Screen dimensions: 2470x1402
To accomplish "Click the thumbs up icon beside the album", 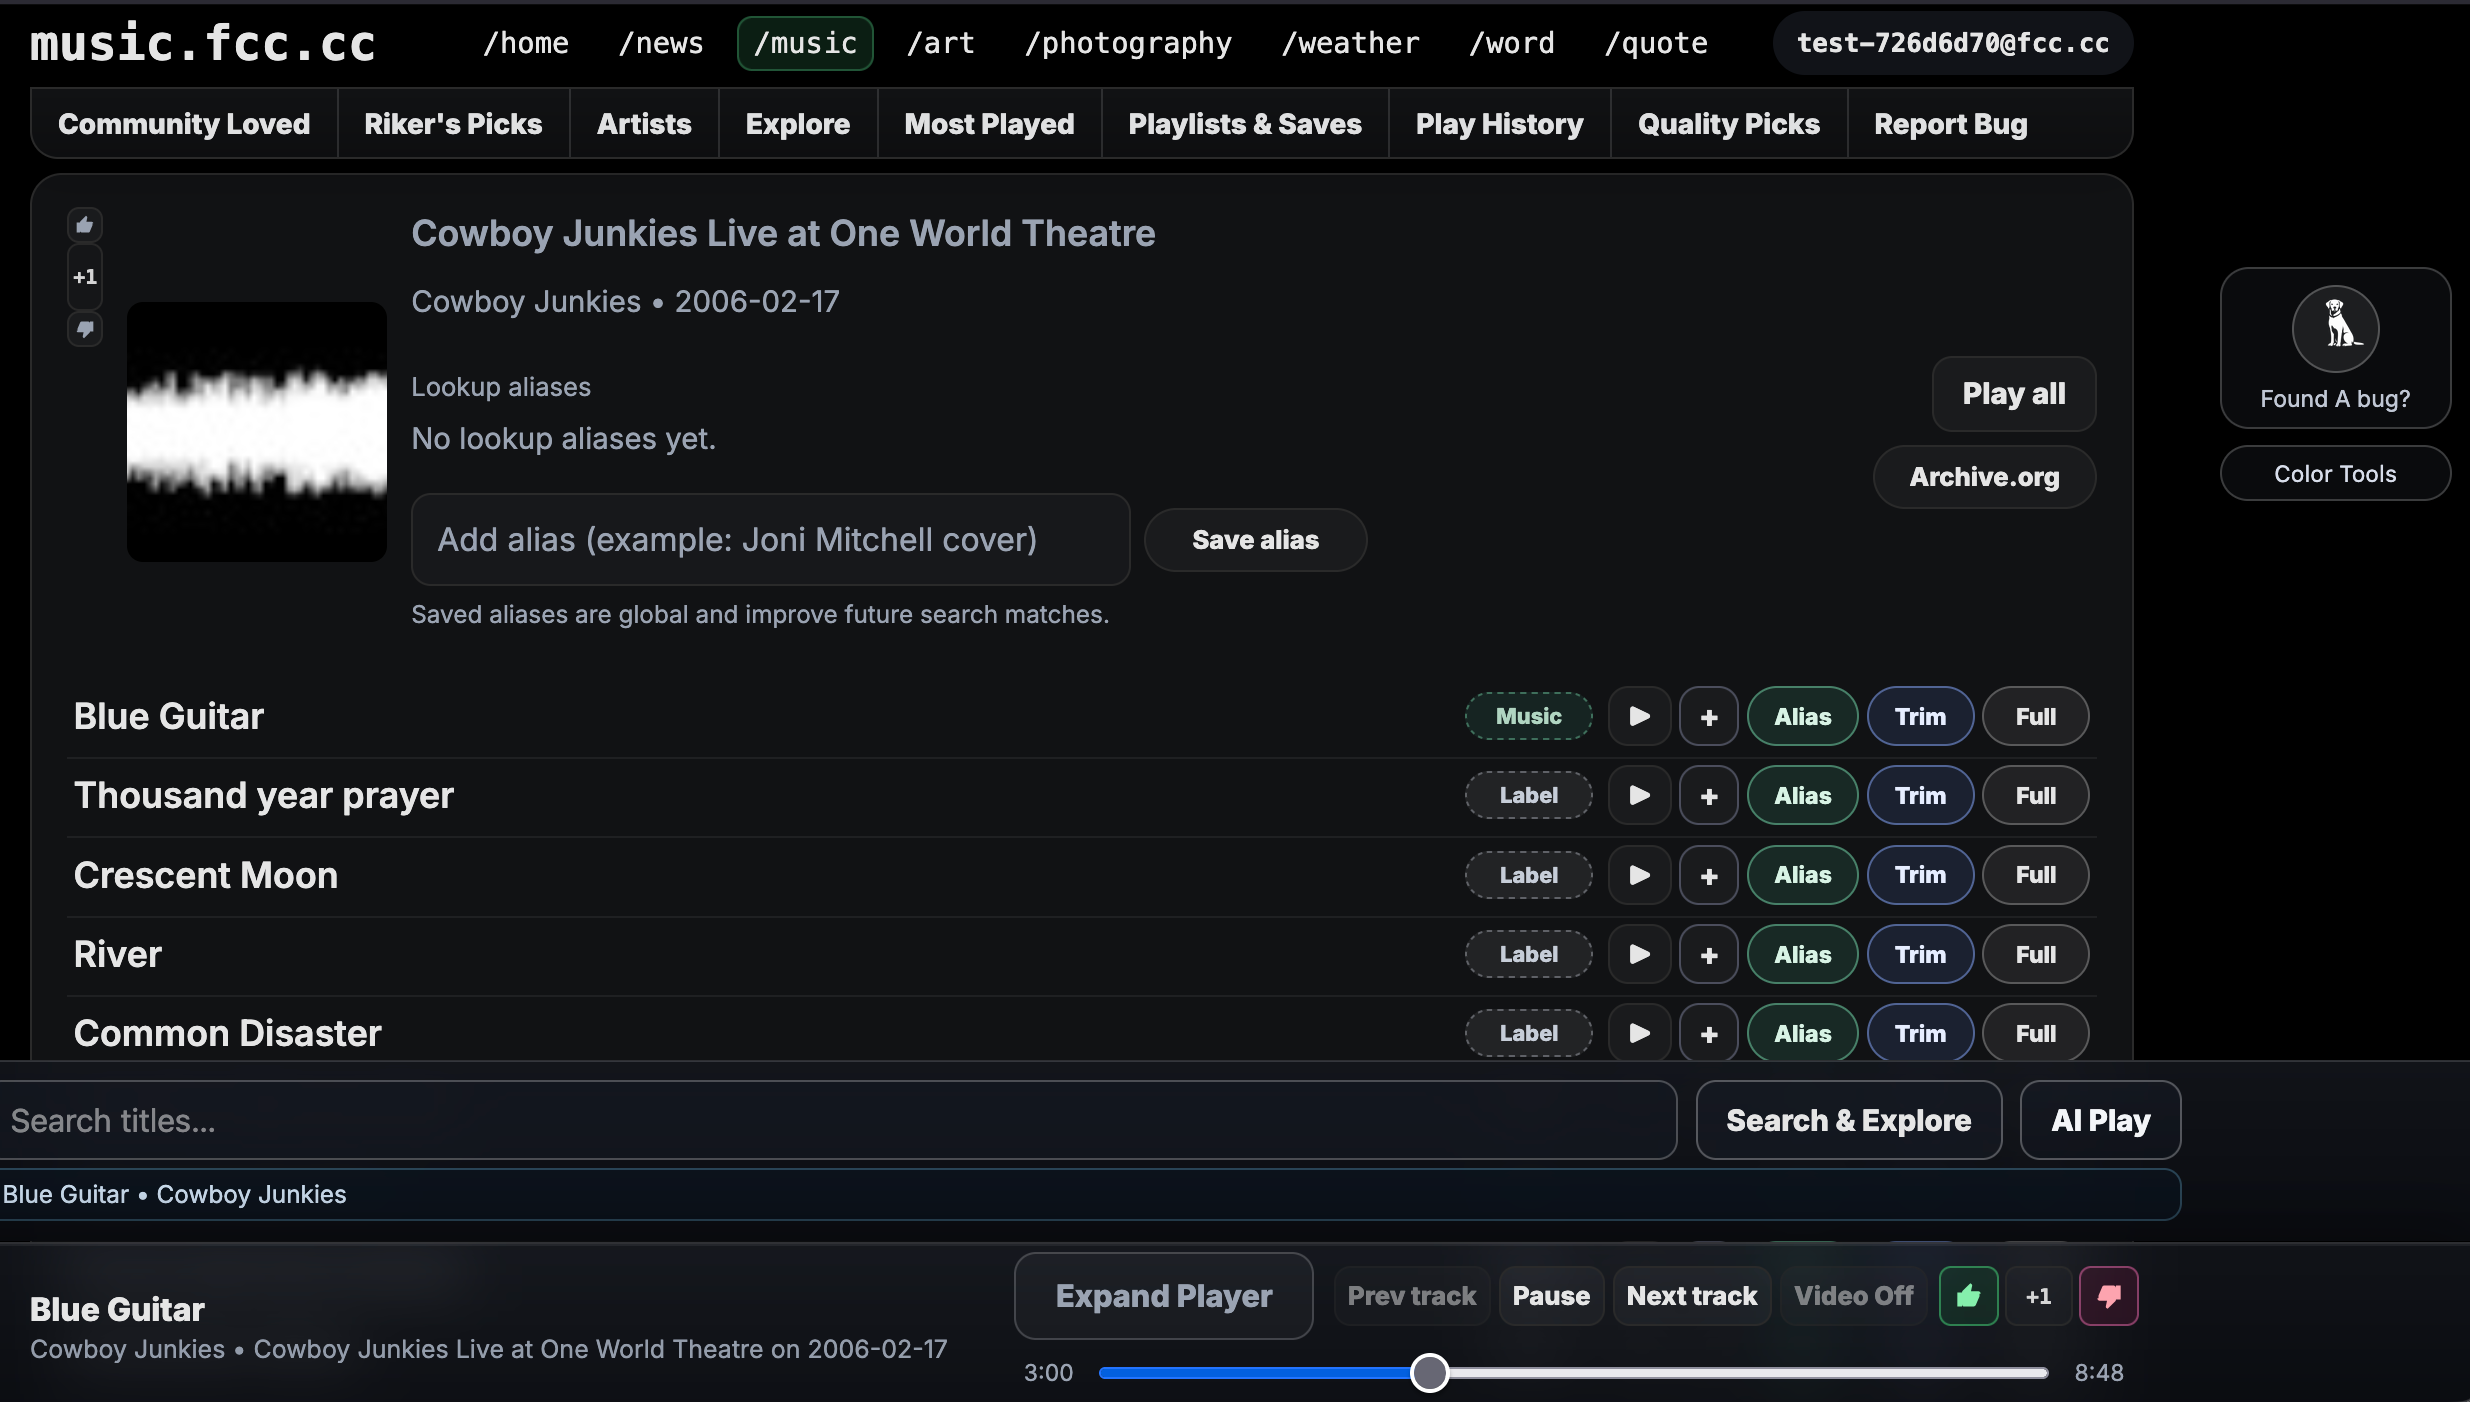I will 84,224.
